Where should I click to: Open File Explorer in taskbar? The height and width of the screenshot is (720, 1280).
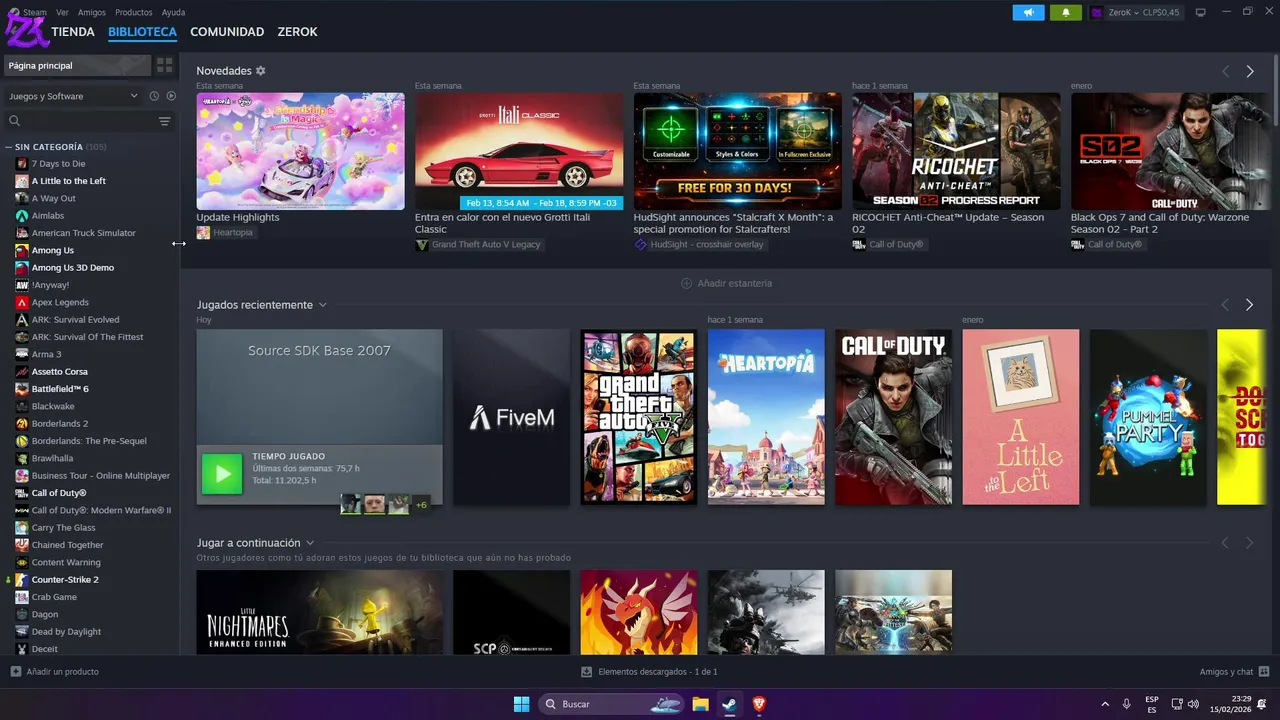coord(701,704)
